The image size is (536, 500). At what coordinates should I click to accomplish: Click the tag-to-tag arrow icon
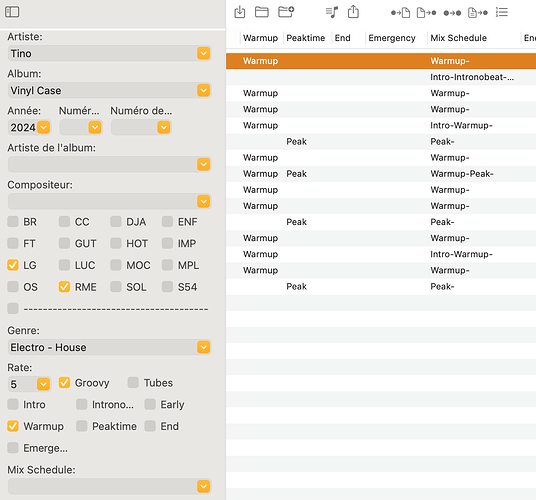click(x=452, y=13)
